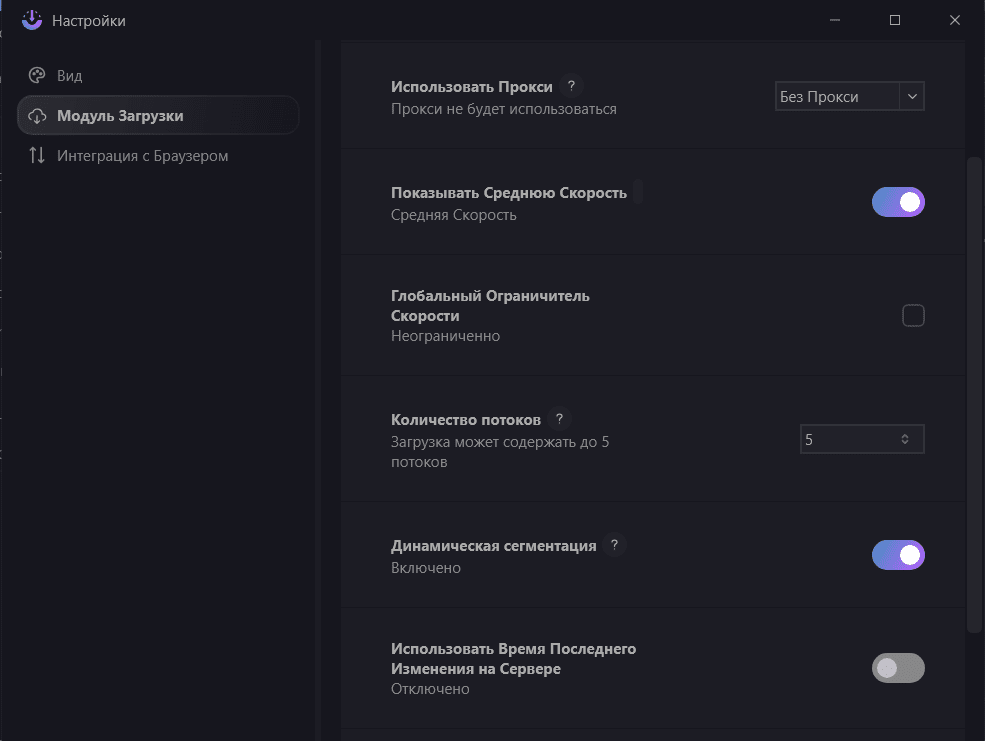Enable Глобальный Ограничитель Скорости checkbox
This screenshot has width=985, height=741.
[913, 316]
